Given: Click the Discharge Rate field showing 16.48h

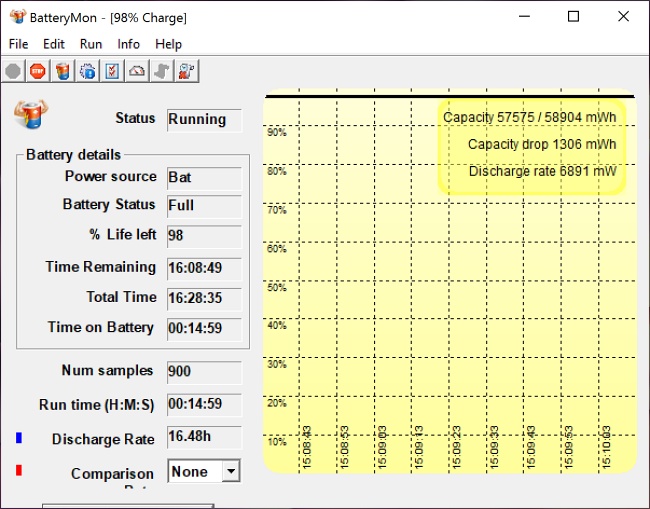Looking at the screenshot, I should [204, 437].
